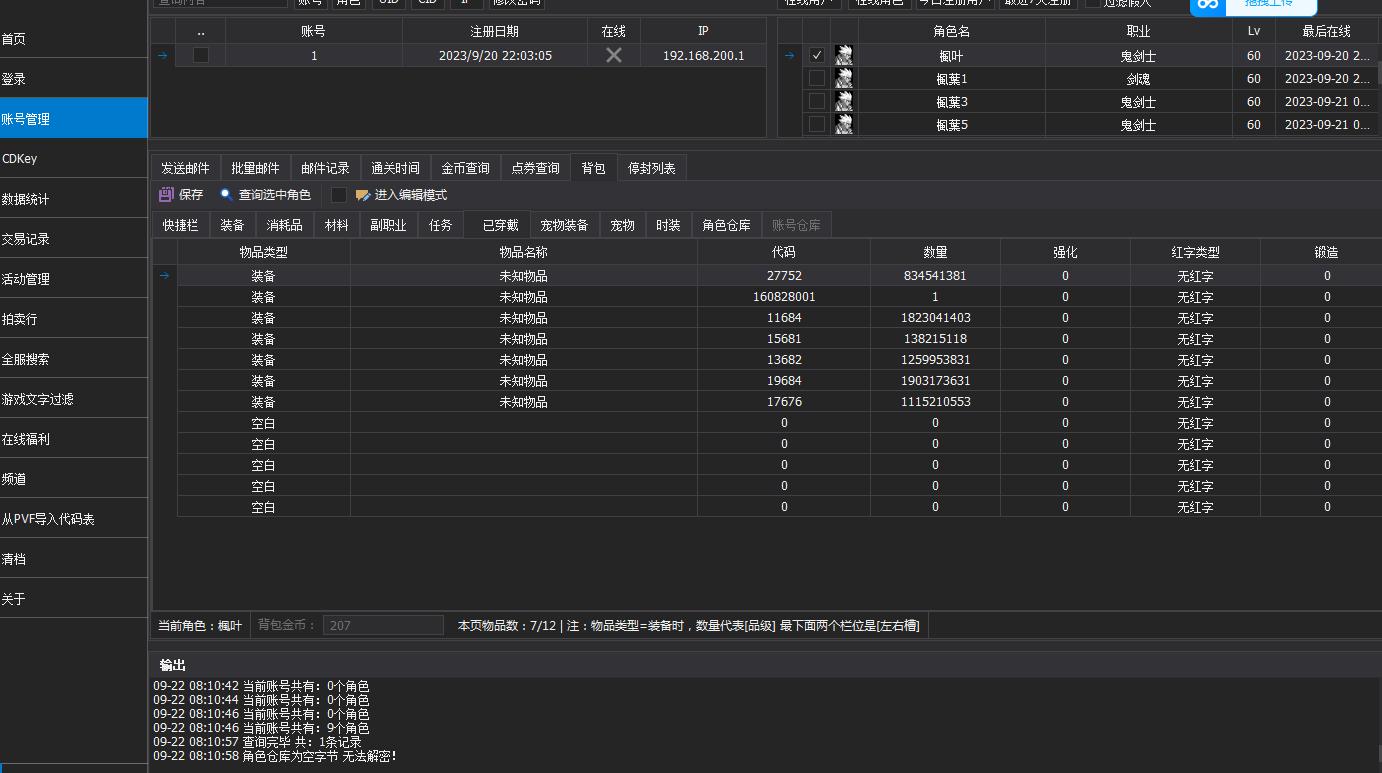Go to 从PVF导入代码表 in sidebar
This screenshot has width=1382, height=773.
pyautogui.click(x=48, y=519)
